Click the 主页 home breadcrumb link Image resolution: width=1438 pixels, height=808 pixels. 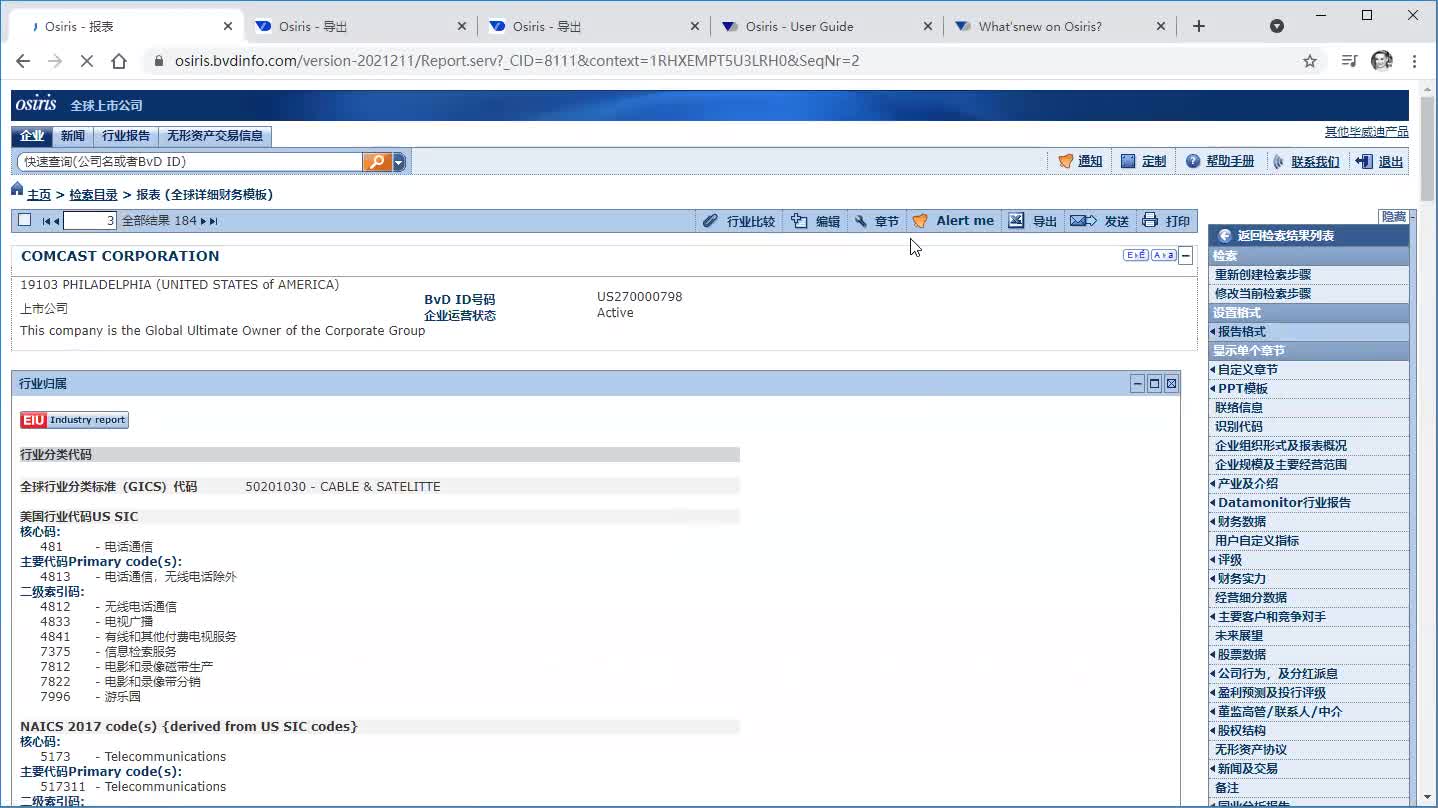(39, 195)
